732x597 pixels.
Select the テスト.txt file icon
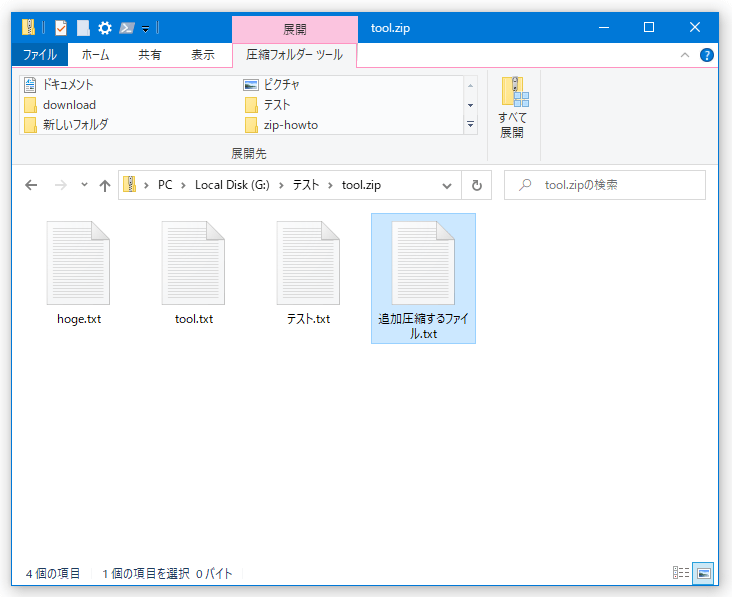[x=308, y=263]
